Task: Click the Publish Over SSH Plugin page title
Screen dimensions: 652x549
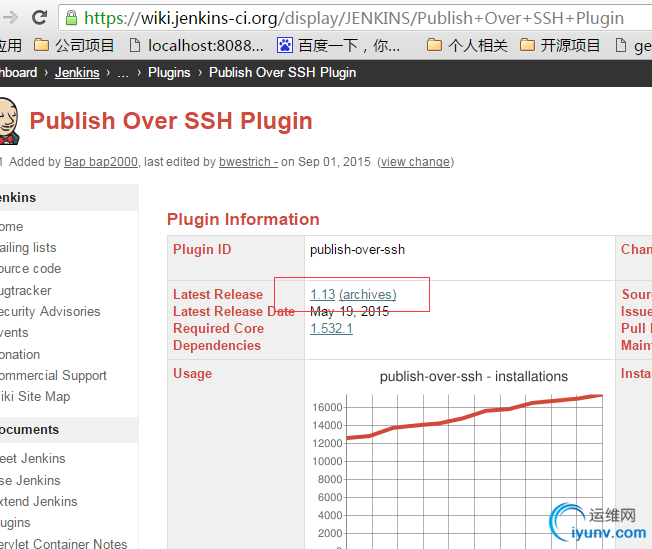Action: coord(171,121)
